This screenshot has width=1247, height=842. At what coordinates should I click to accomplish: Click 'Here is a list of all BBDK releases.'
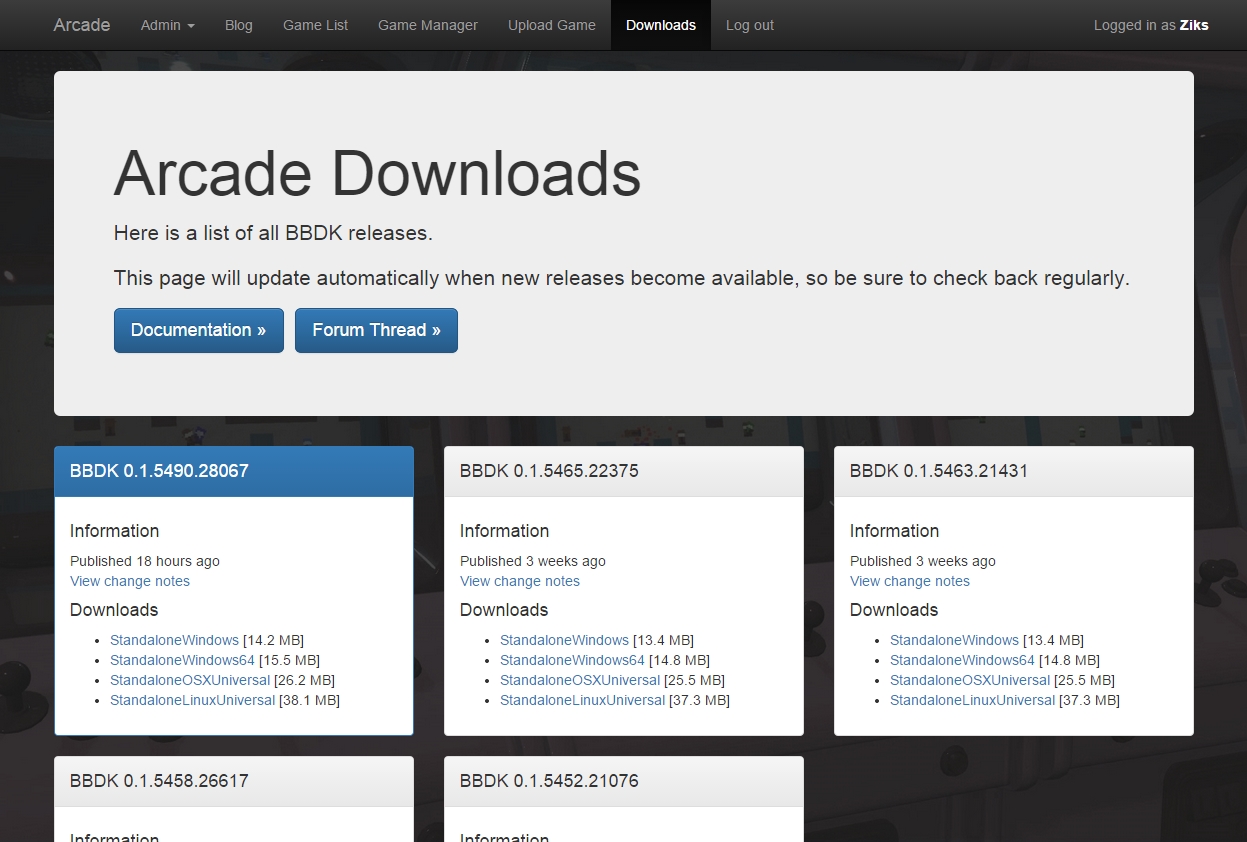click(x=273, y=234)
